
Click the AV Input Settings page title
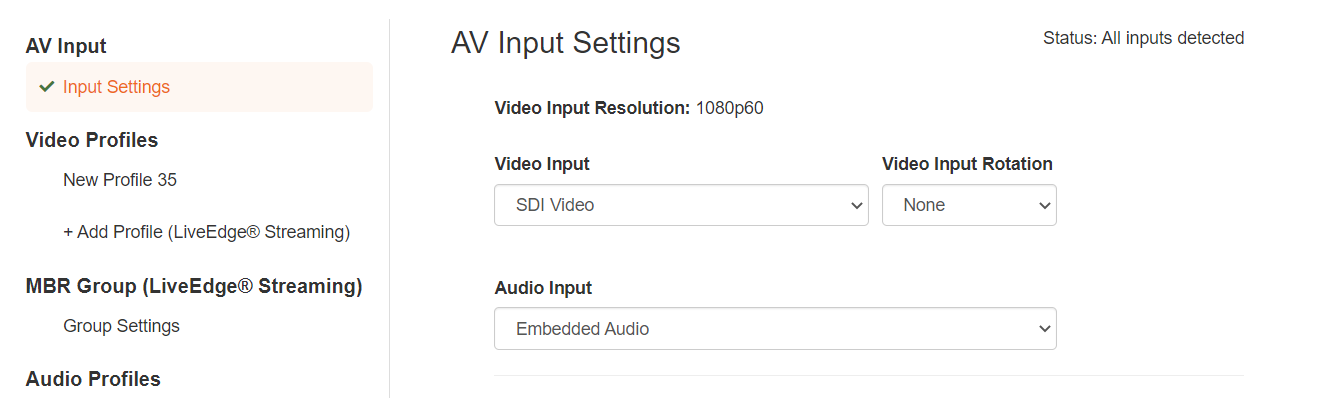(566, 43)
